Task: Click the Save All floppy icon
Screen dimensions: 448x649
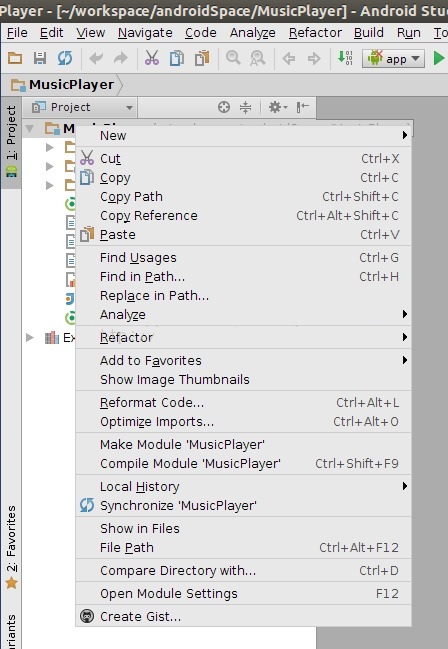Action: click(40, 58)
